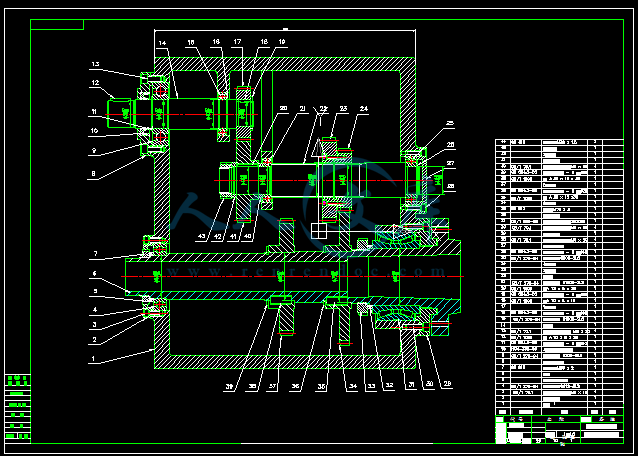638x456 pixels.
Task: Click callout label 10
Action: click(x=94, y=131)
